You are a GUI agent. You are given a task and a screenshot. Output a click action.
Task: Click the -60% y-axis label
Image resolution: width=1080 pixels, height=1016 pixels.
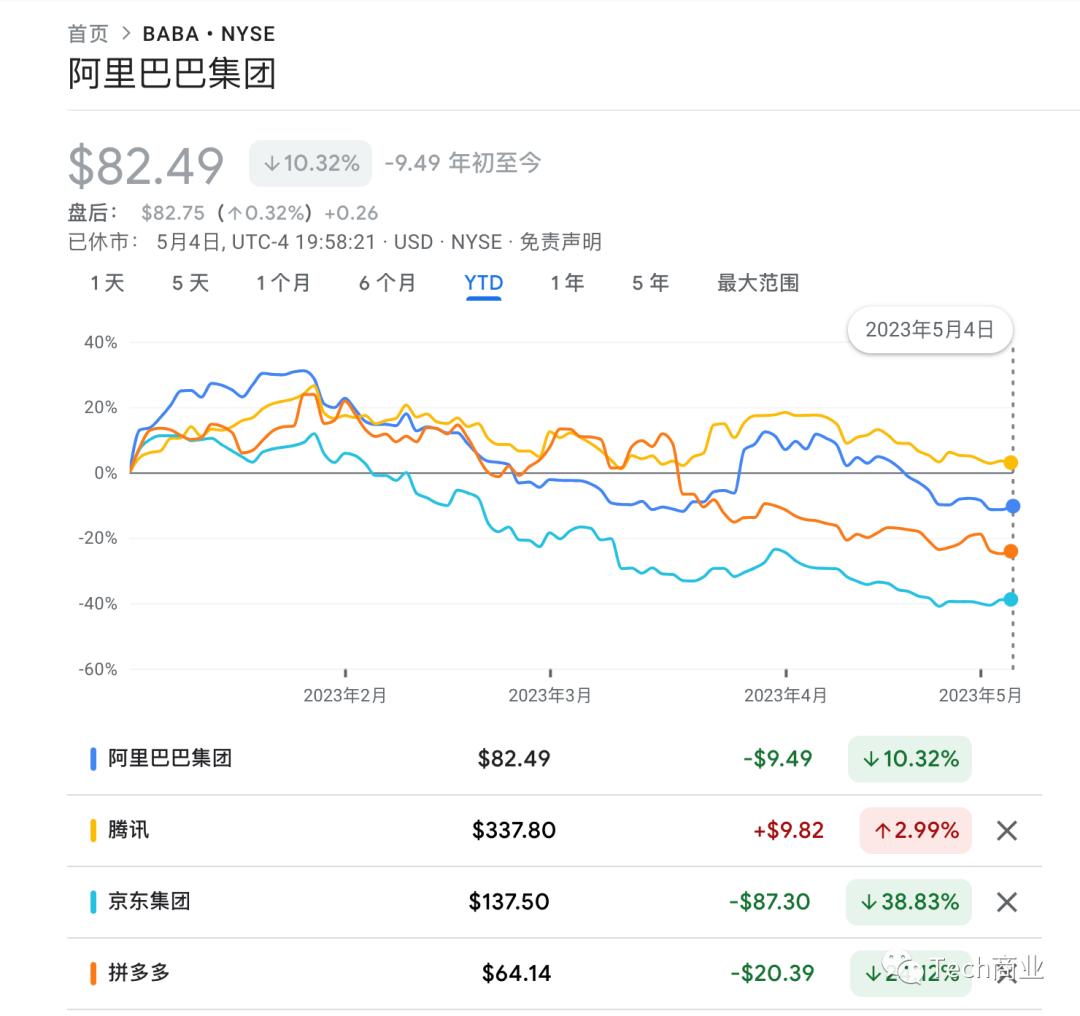coord(98,669)
